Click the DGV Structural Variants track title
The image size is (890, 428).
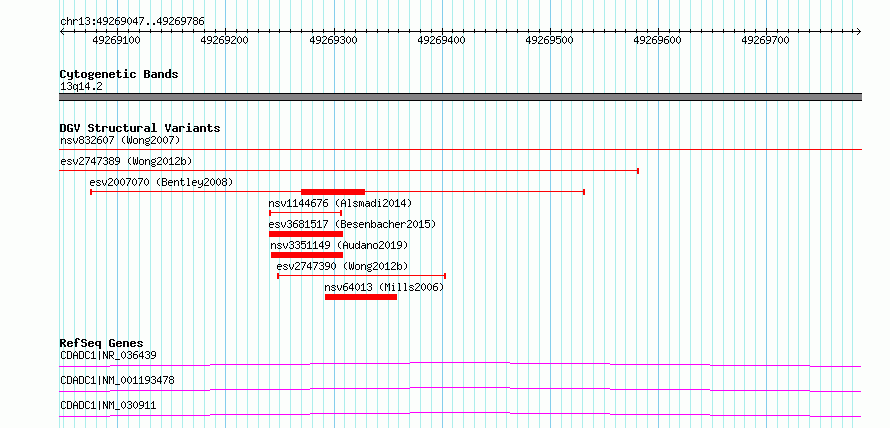[140, 128]
